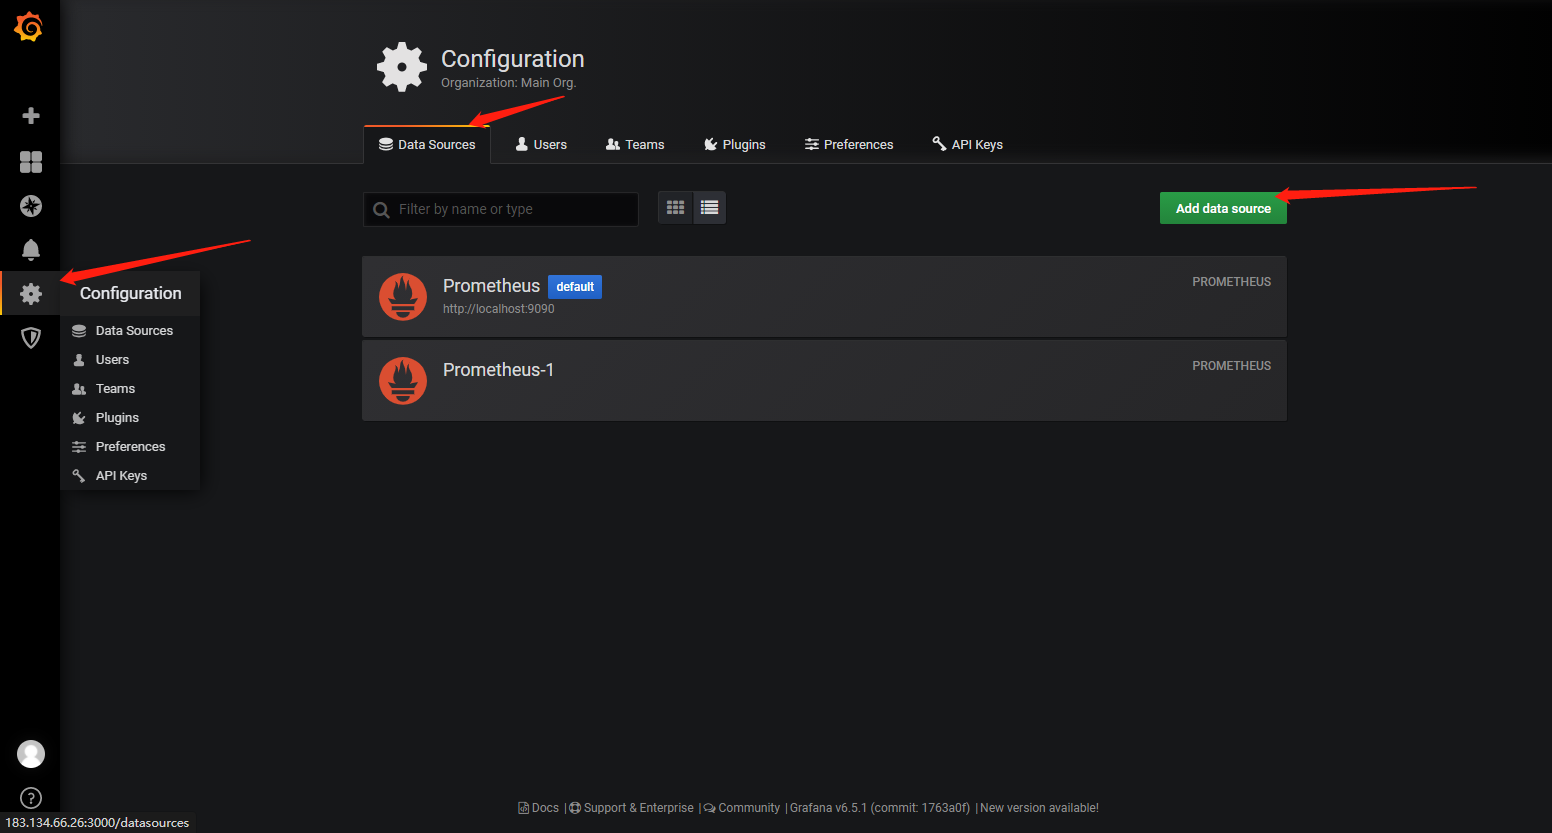Click the Prometheus-1 flame logo
The image size is (1552, 833).
(x=403, y=381)
